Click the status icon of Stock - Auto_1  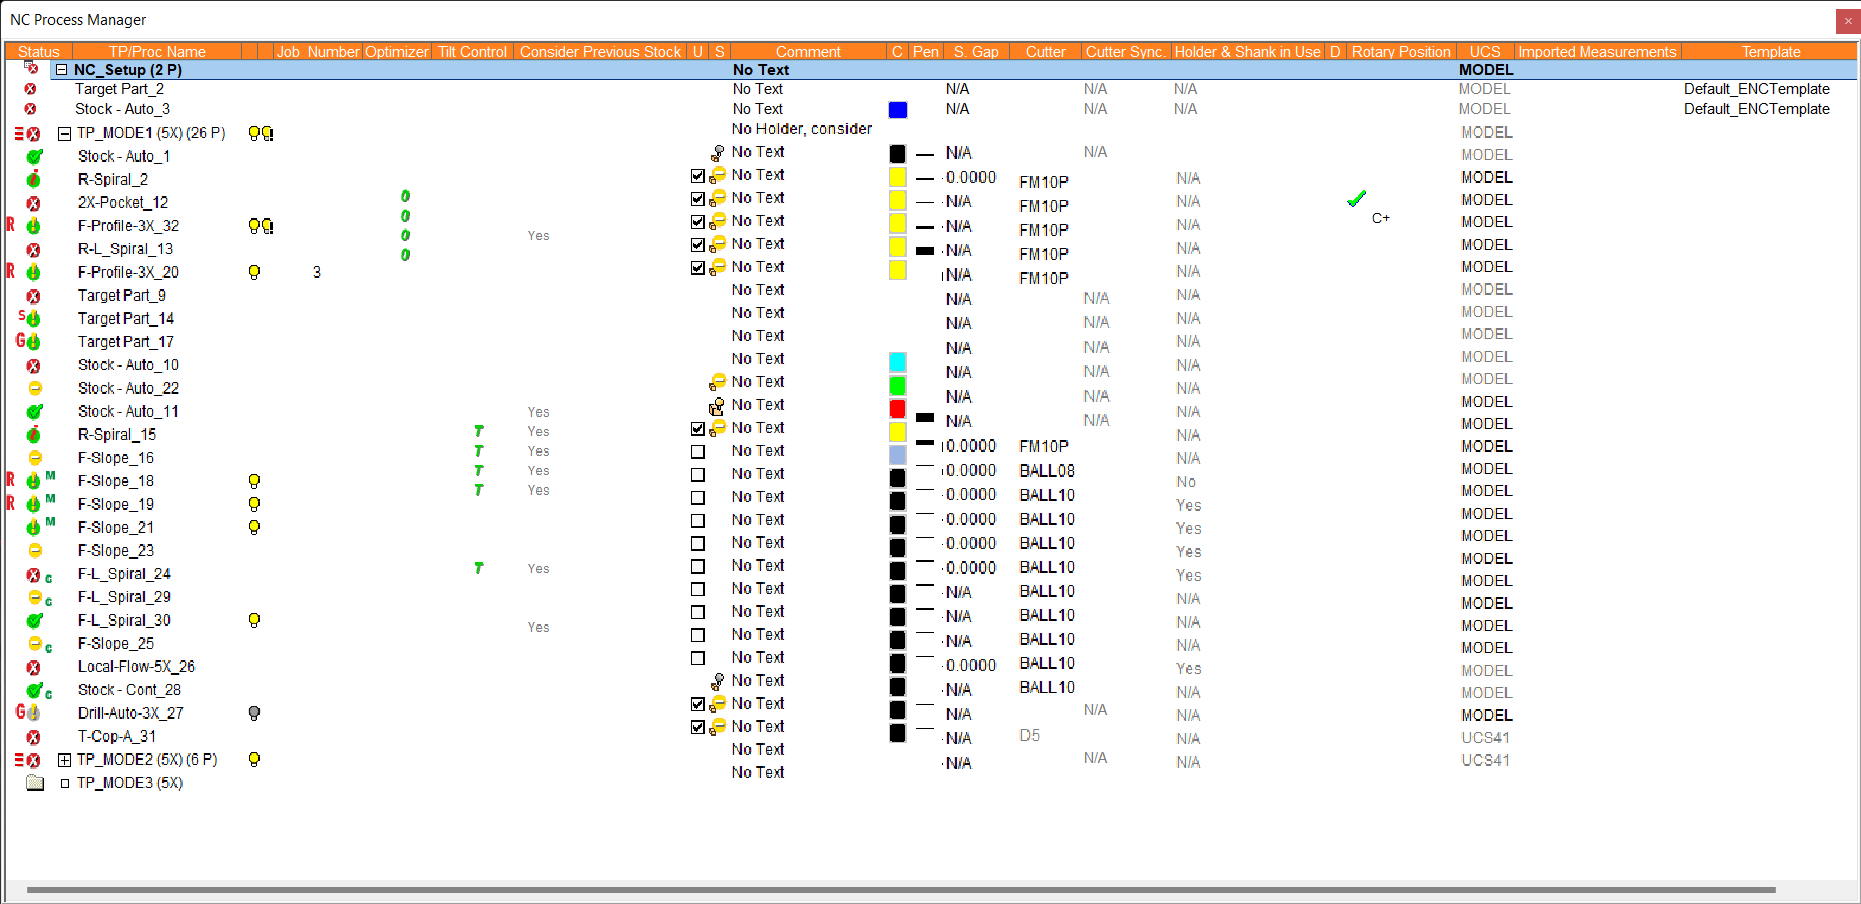click(34, 156)
